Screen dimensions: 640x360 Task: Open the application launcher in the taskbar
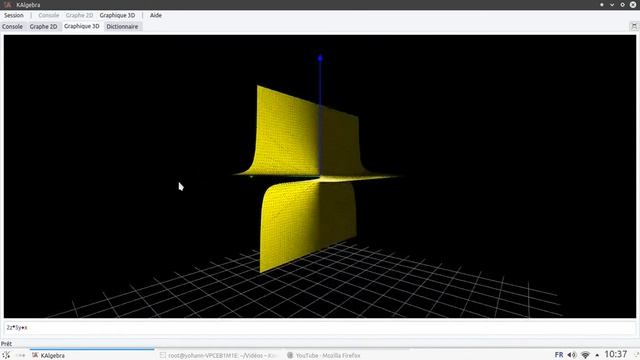pos(6,355)
